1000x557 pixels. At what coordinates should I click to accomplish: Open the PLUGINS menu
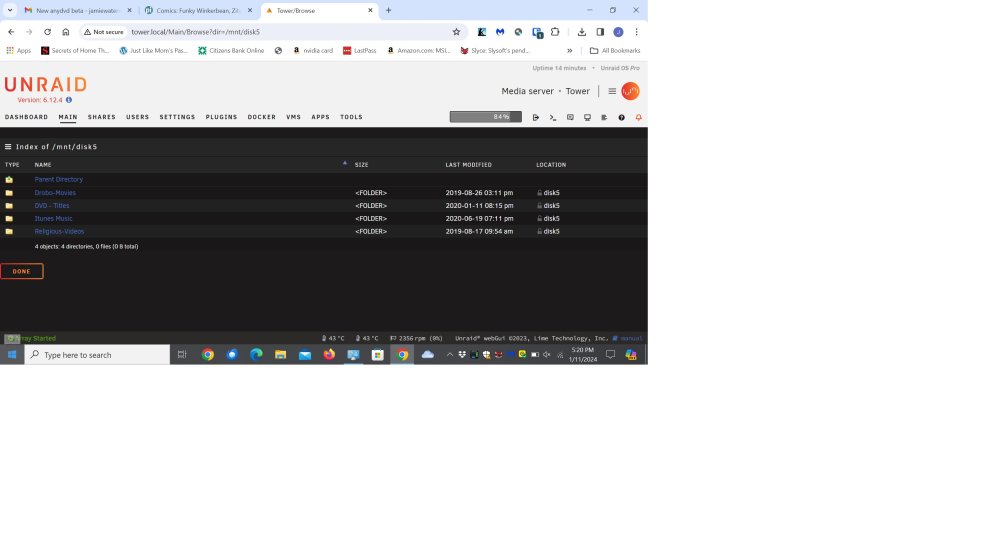point(221,117)
